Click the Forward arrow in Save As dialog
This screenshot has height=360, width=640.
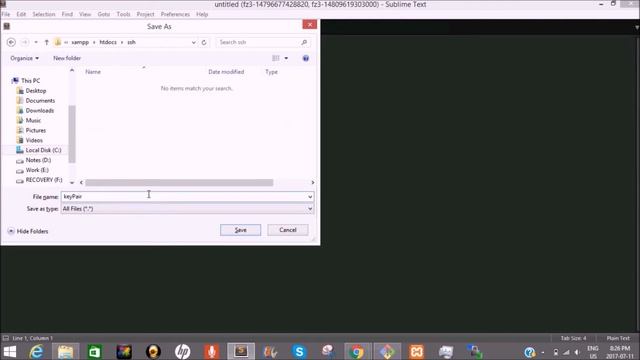click(x=24, y=42)
